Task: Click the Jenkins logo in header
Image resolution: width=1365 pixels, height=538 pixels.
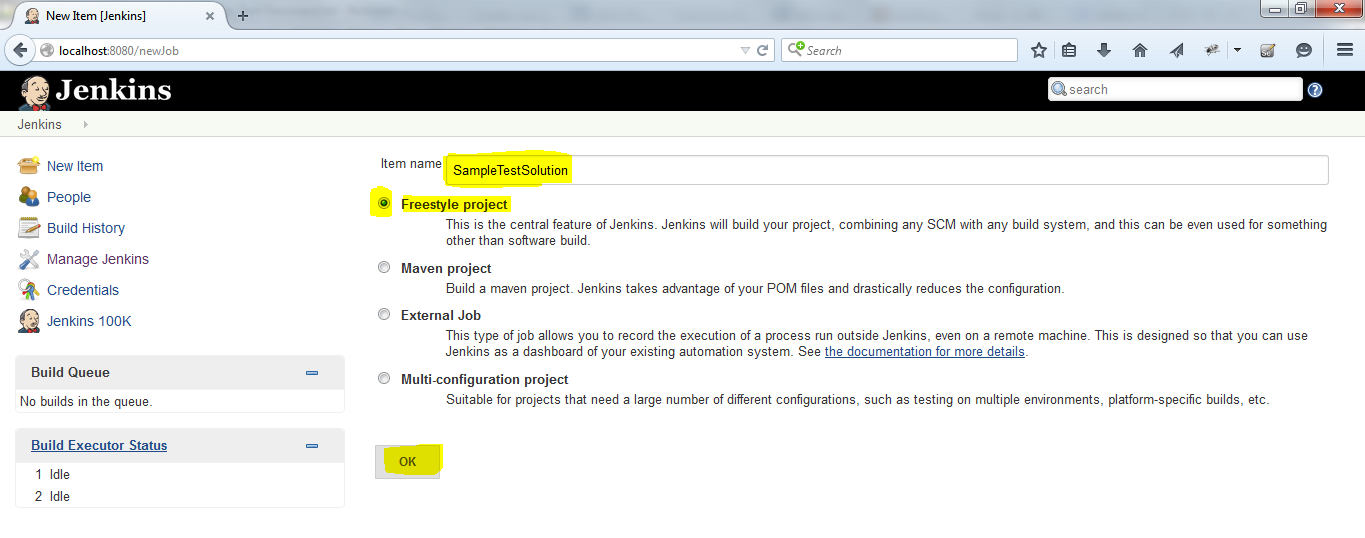Action: [x=95, y=90]
